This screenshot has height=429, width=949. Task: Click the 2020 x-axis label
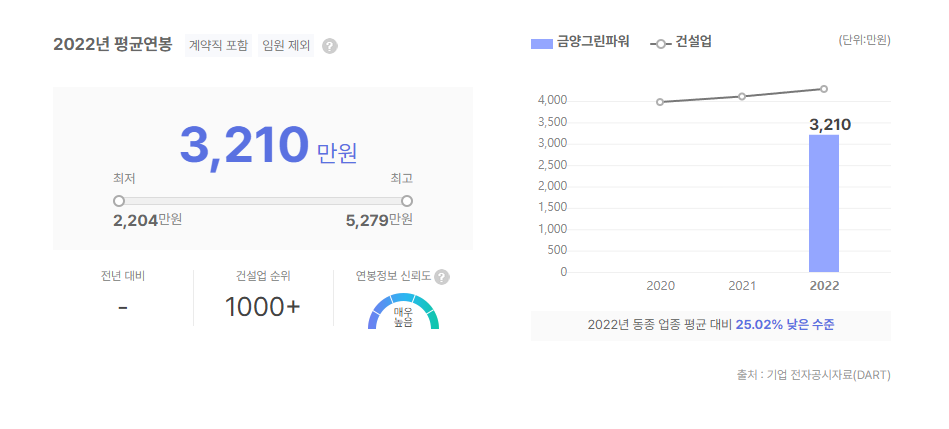660,286
